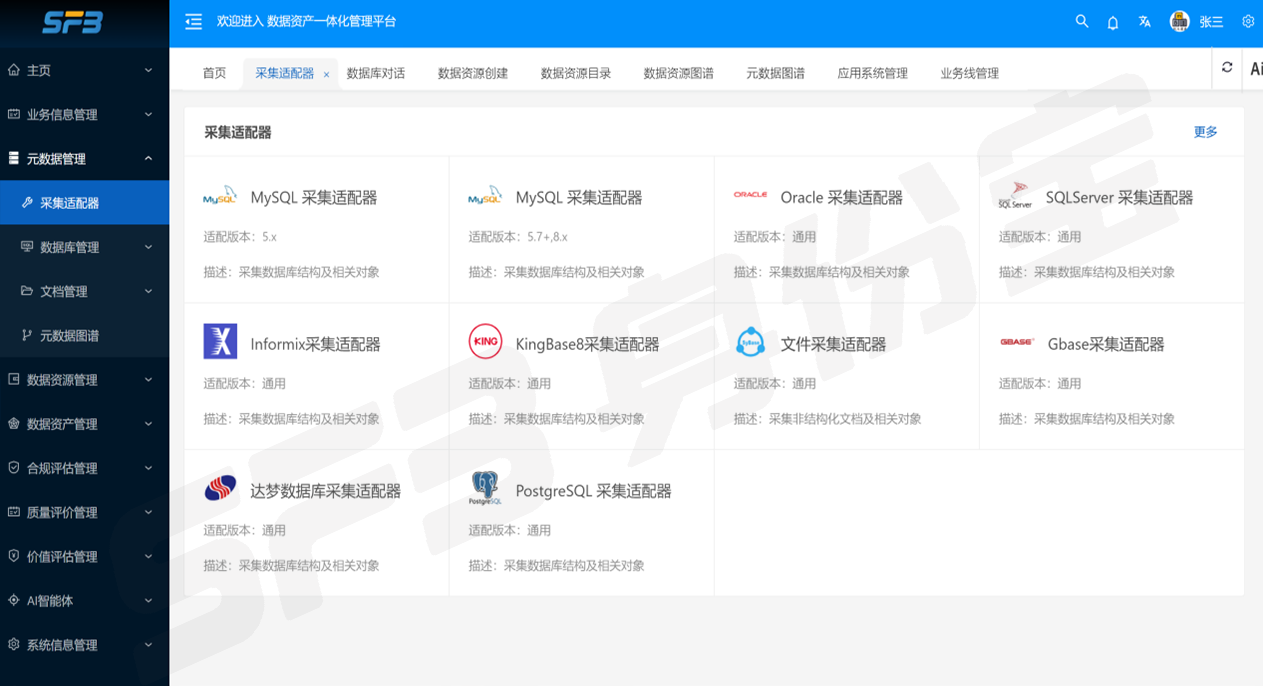Click the branch icon beside 元数据图谱 in sidebar
This screenshot has height=686, width=1263.
pos(27,335)
